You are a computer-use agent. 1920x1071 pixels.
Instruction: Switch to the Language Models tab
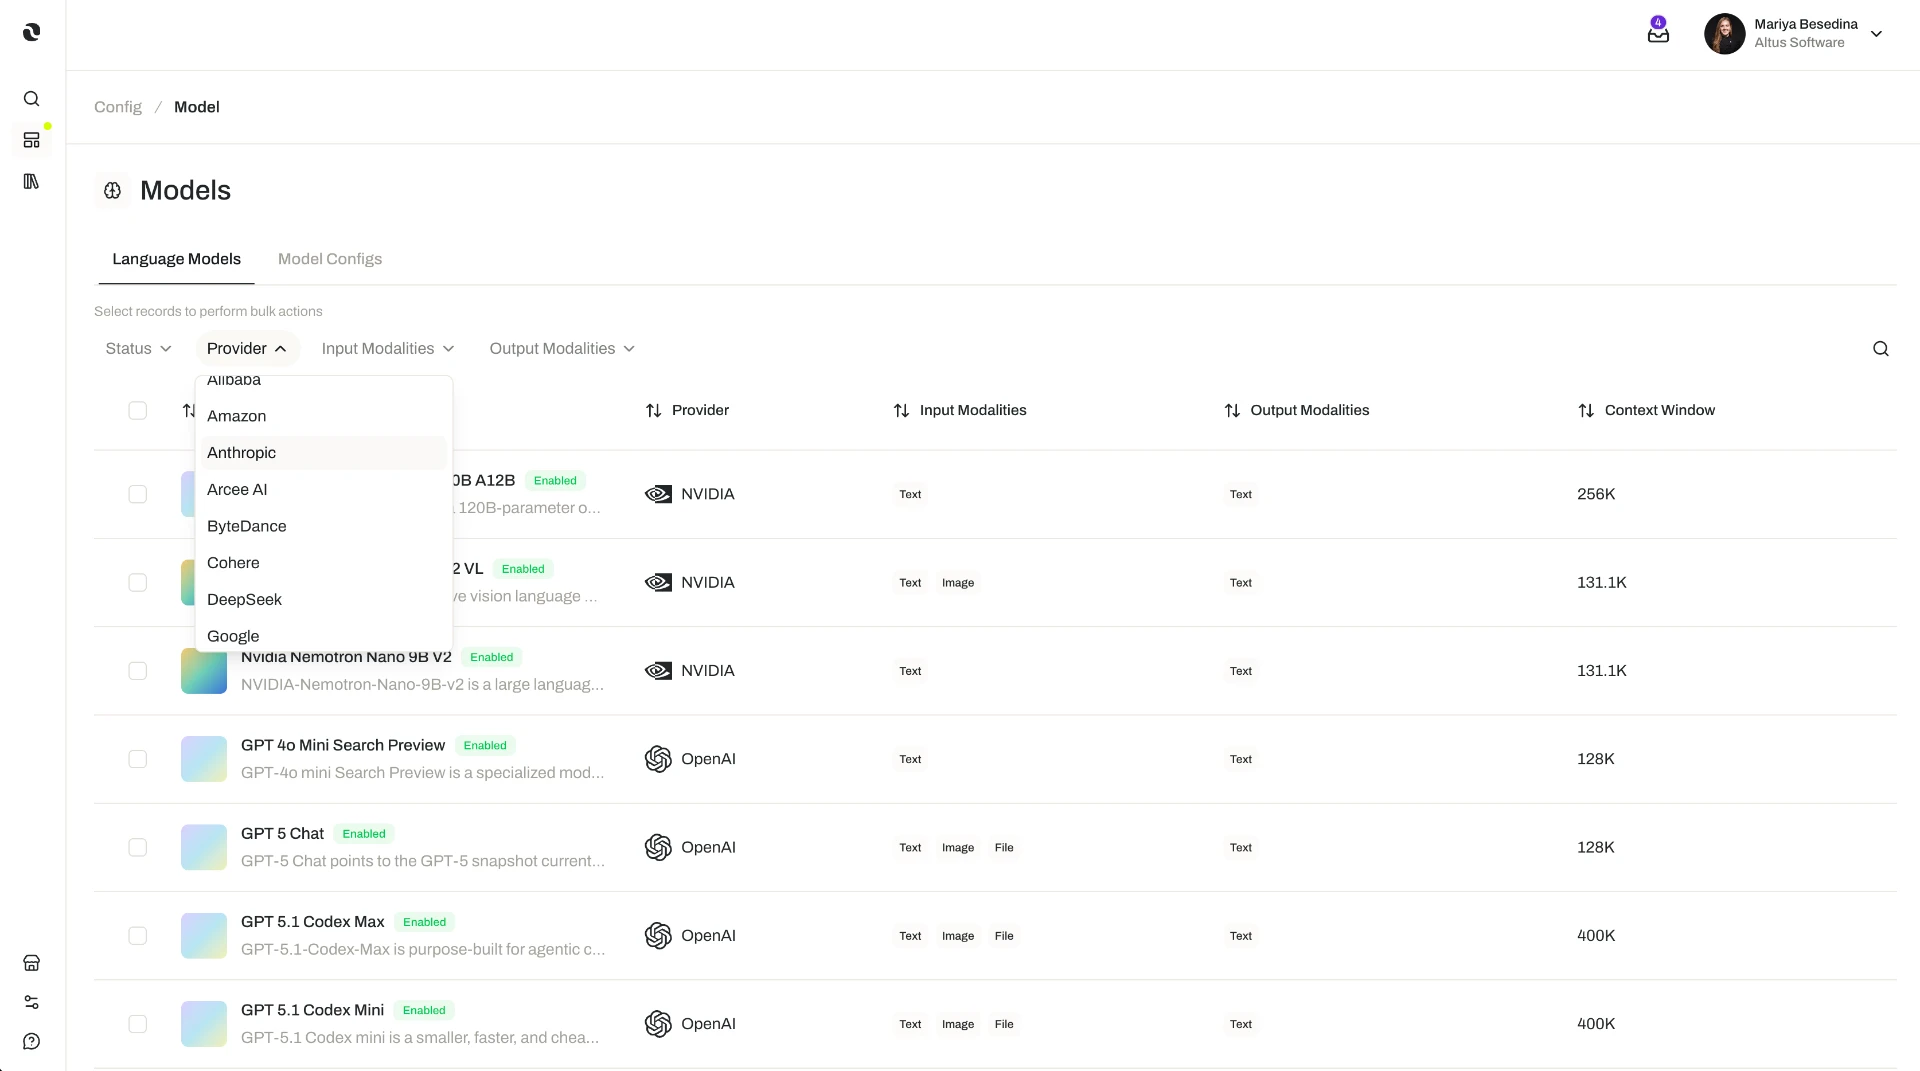pyautogui.click(x=177, y=259)
